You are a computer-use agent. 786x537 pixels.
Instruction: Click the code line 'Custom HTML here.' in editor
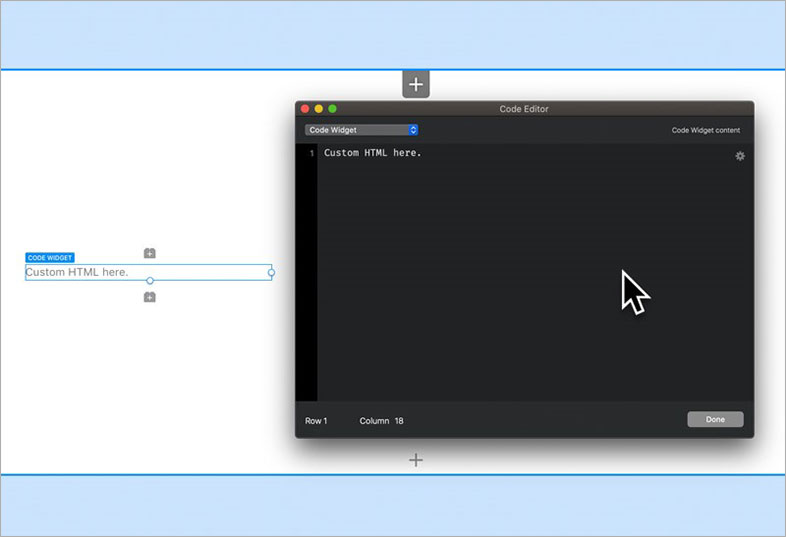(372, 152)
